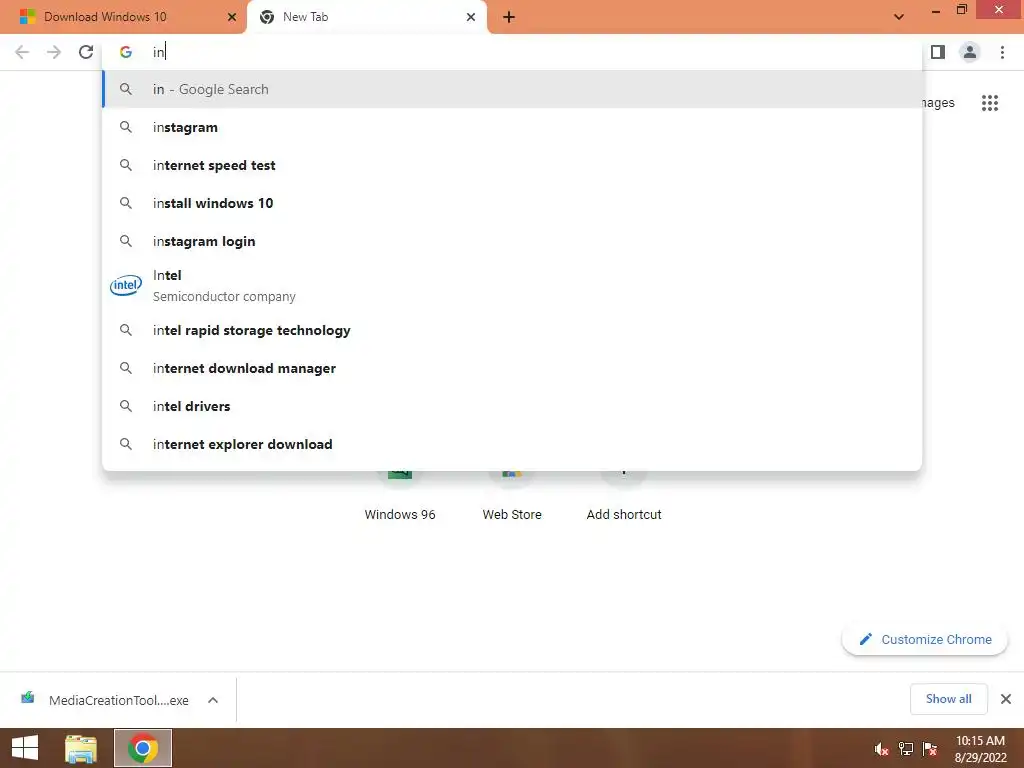Select 'internet explorer download' suggestion

tap(512, 444)
